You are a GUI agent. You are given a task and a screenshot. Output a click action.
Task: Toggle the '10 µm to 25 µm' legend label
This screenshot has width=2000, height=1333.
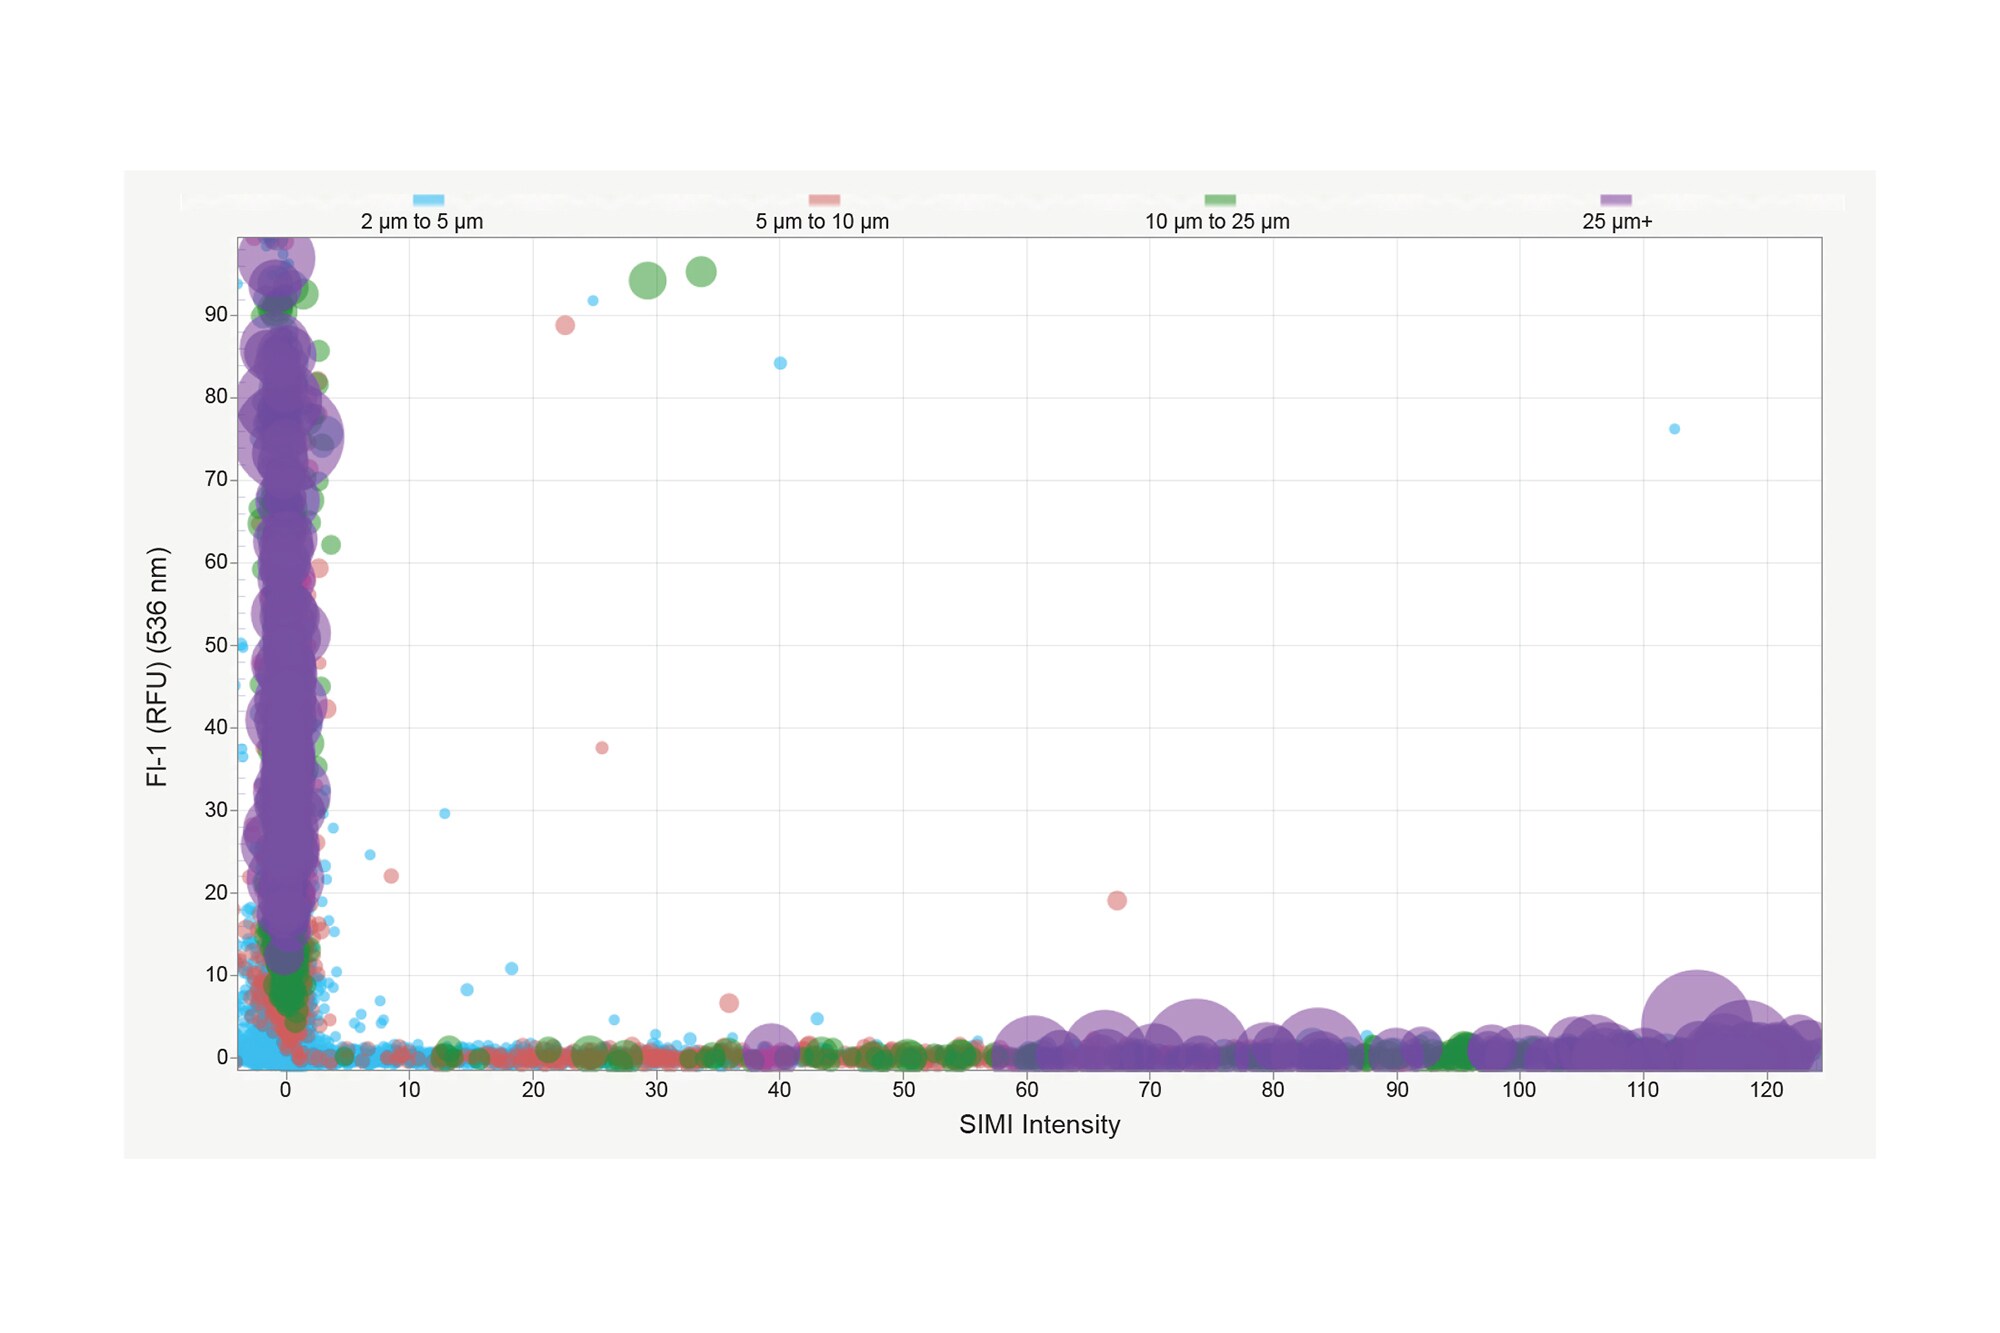coord(1217,222)
